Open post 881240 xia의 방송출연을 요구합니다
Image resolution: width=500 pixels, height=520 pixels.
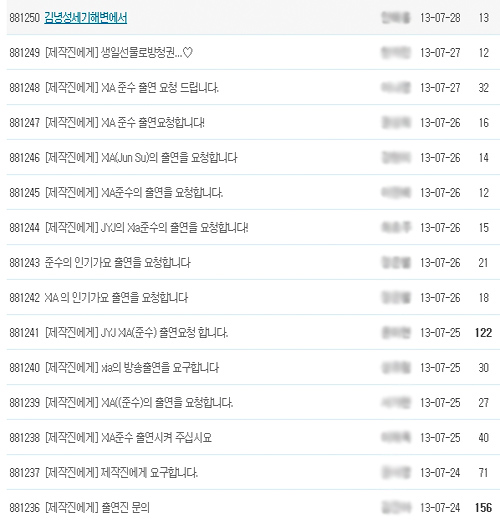tap(132, 368)
